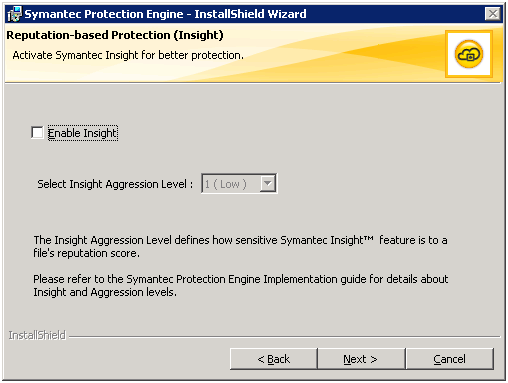Image resolution: width=508 pixels, height=383 pixels.
Task: Click the dotted Enable Insight label text
Action: pos(83,133)
